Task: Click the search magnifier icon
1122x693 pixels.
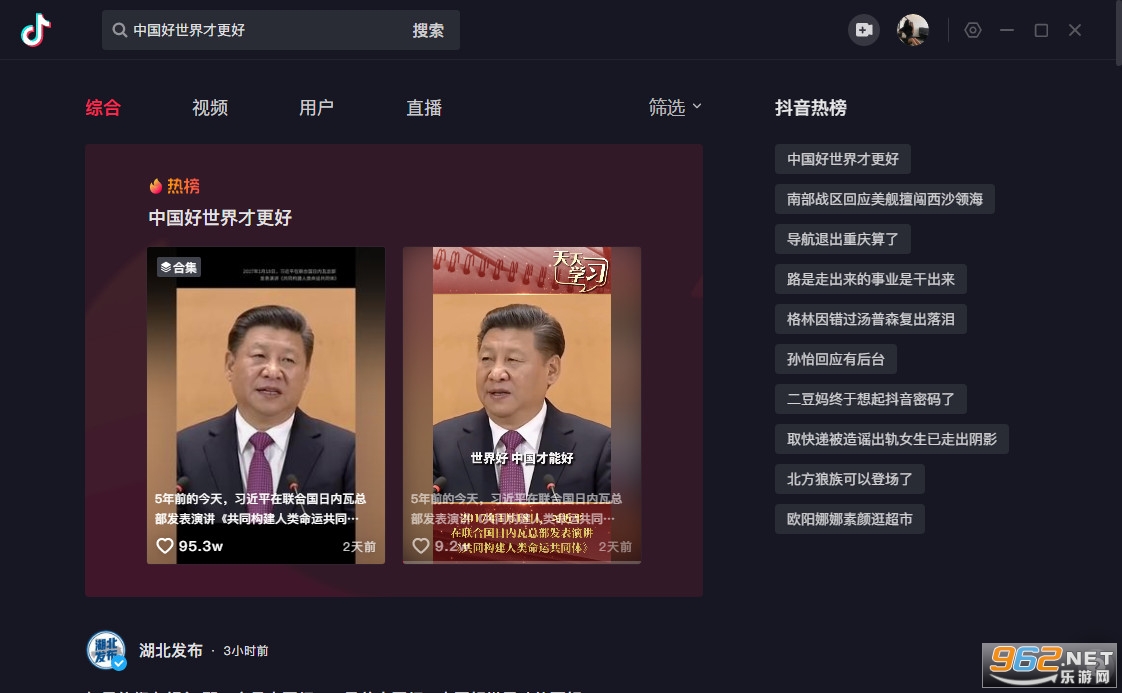Action: pyautogui.click(x=119, y=30)
